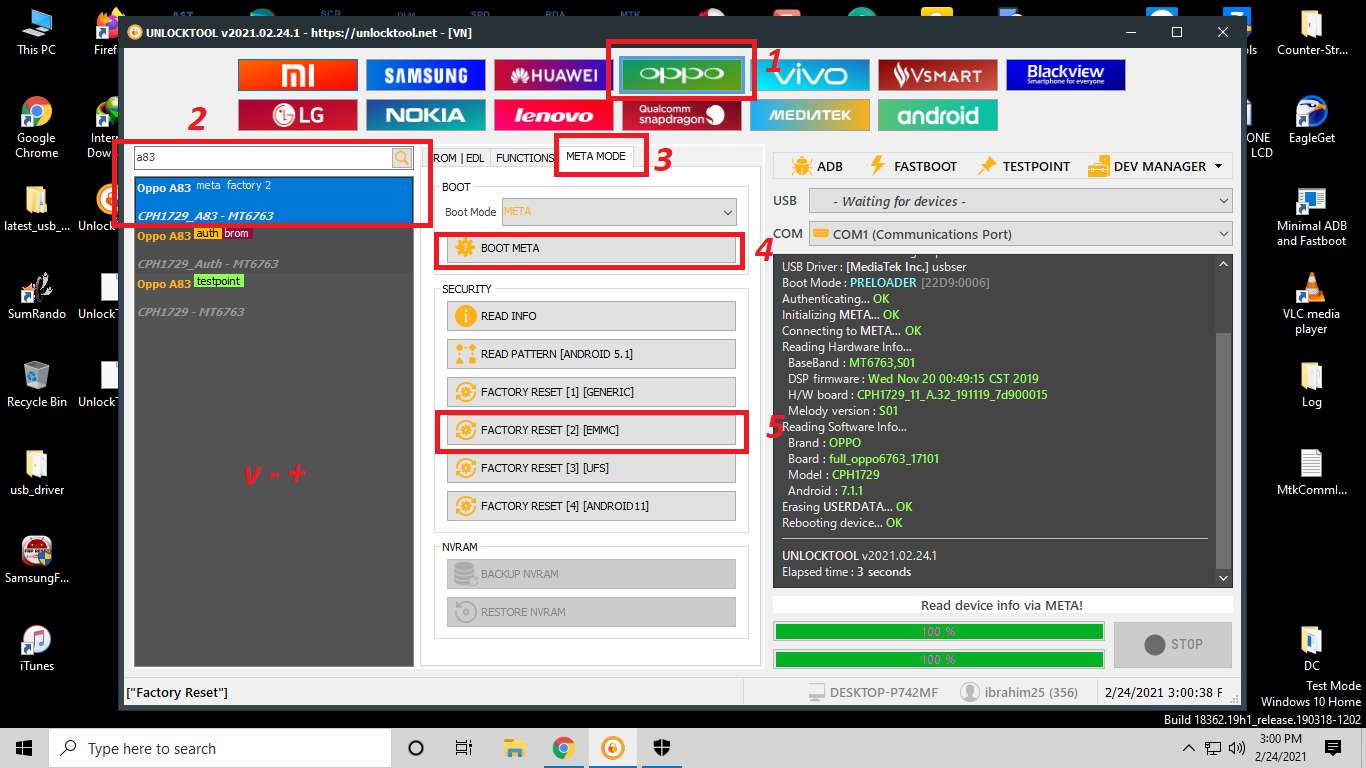Switch to the META MODE tab
The image size is (1366, 768).
point(595,157)
